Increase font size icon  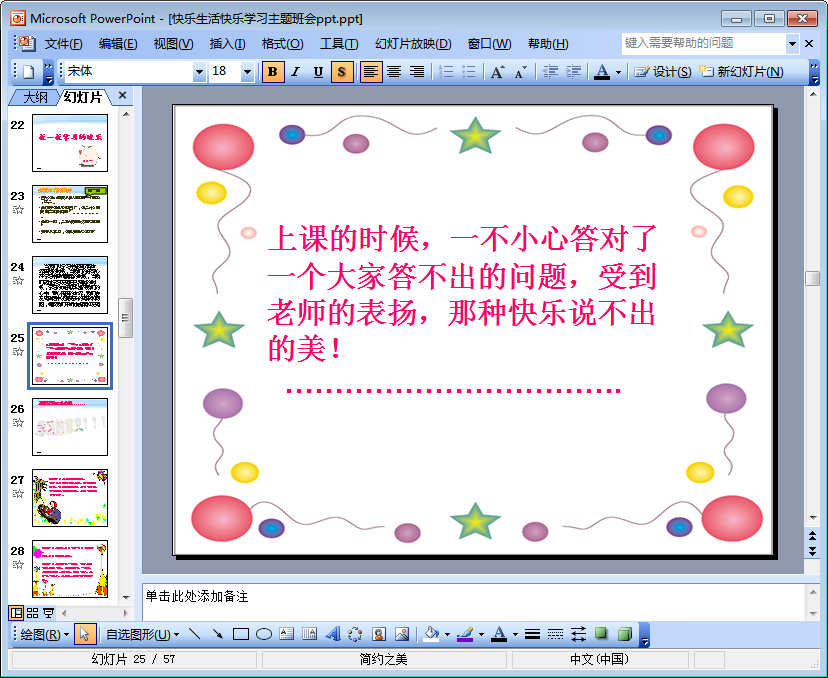click(497, 71)
